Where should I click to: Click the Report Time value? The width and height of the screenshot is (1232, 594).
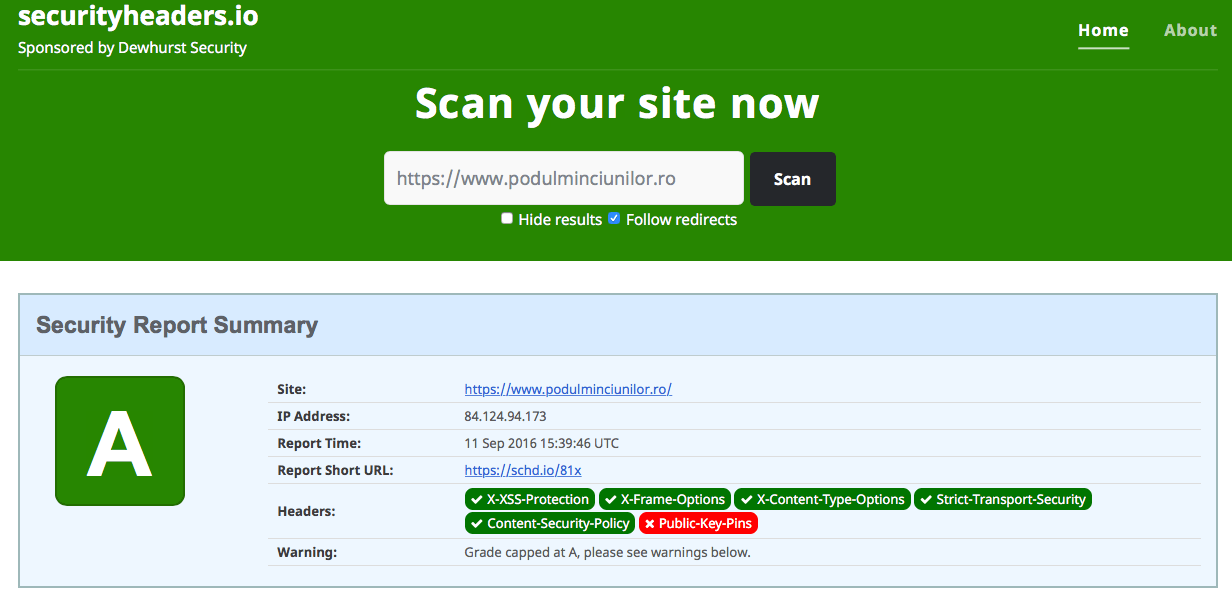coord(541,443)
